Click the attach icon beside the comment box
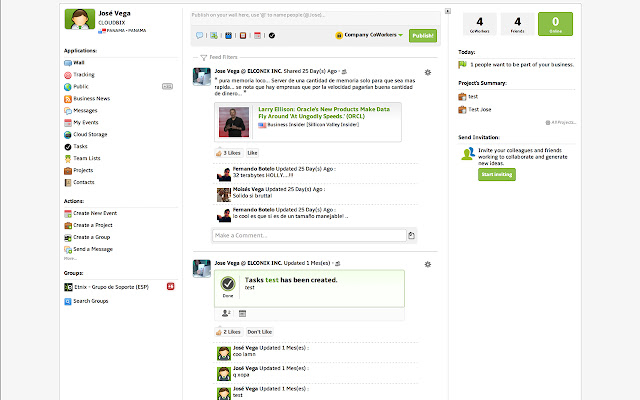 point(411,235)
